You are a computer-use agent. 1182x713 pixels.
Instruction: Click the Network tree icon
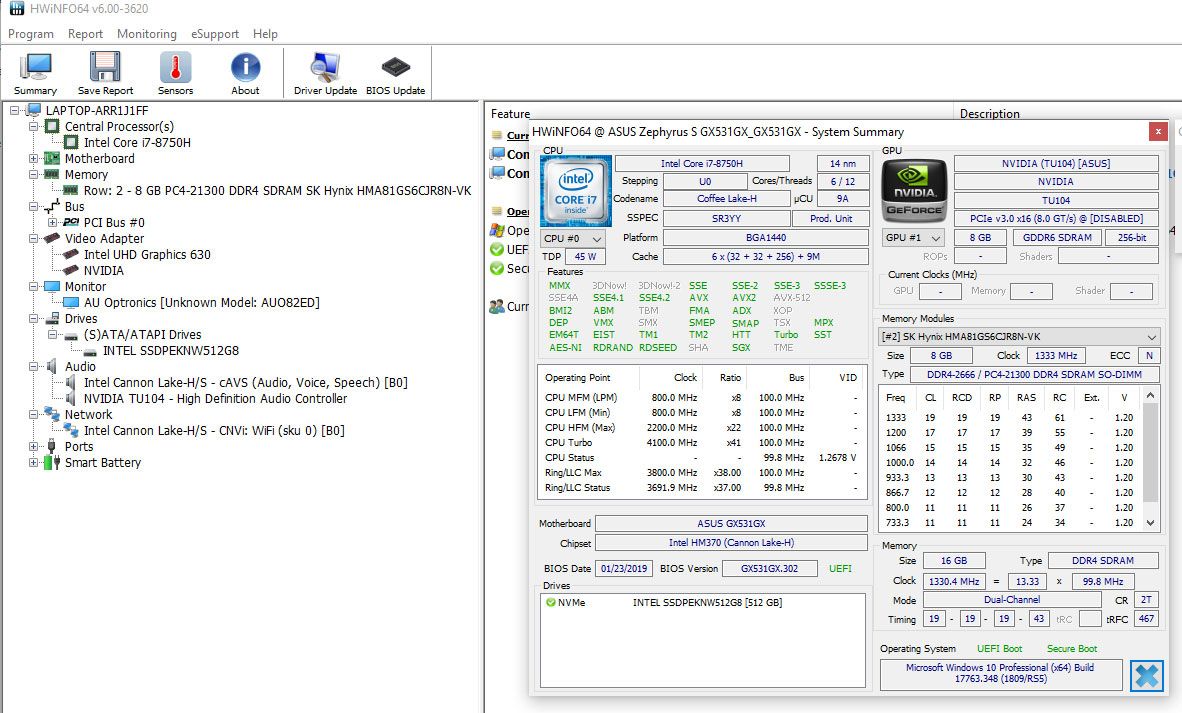(52, 414)
